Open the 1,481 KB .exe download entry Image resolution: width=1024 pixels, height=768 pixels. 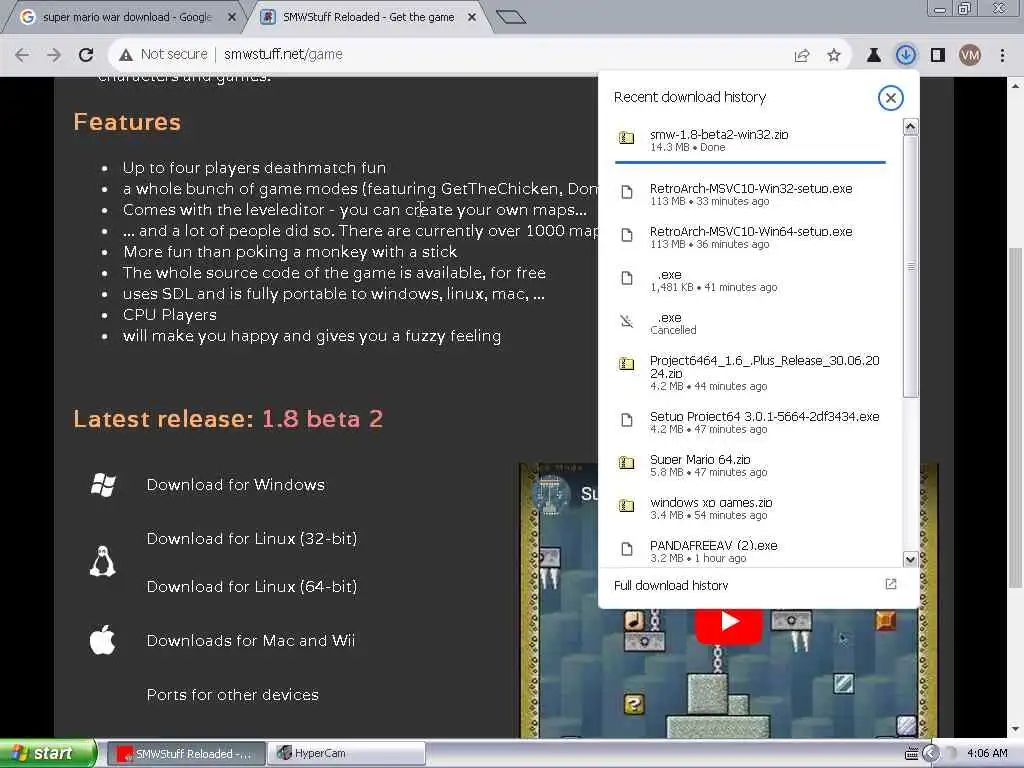750,280
